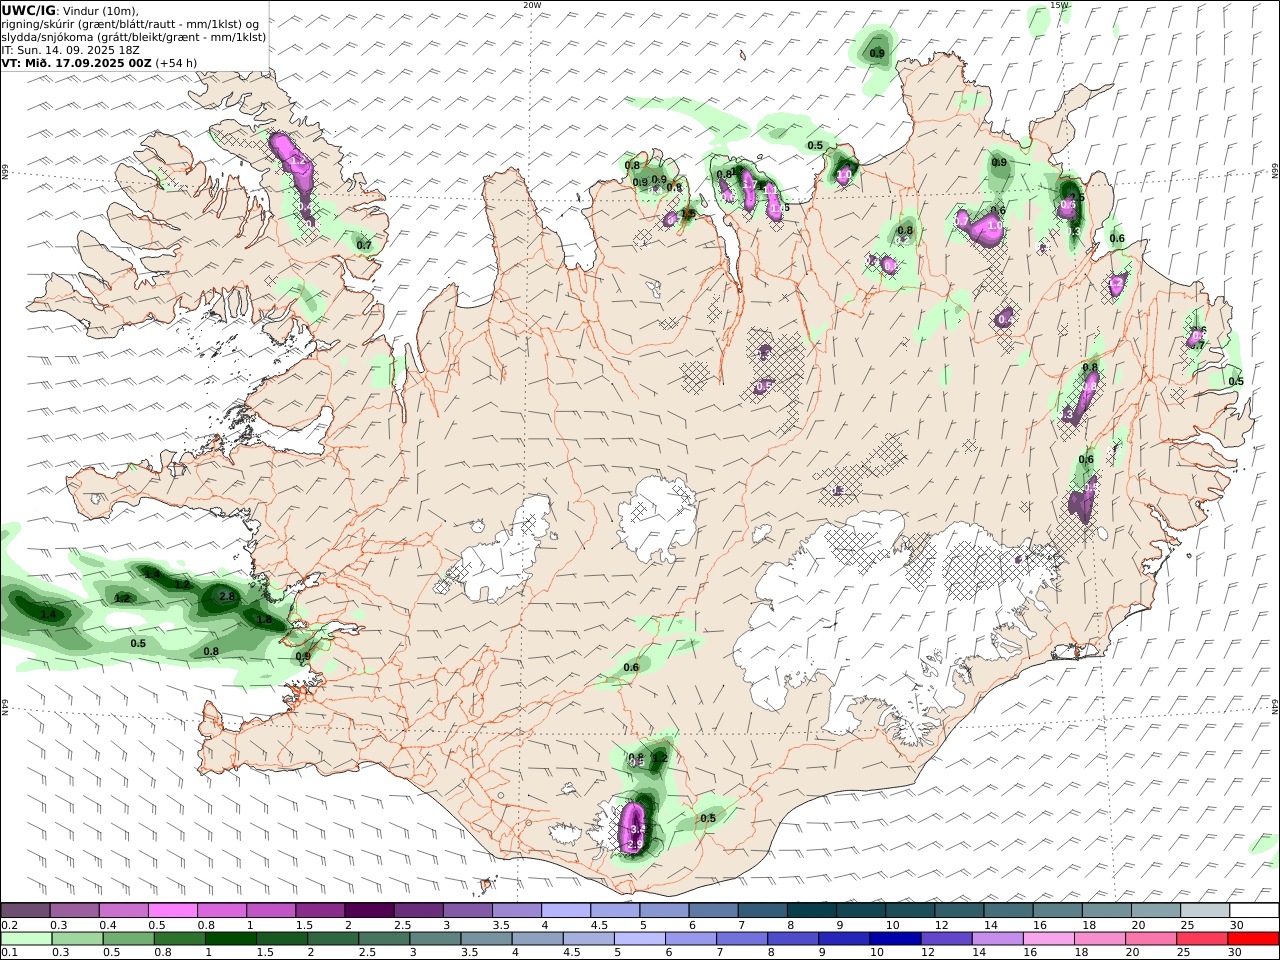
Task: Click the bright red swatch labeled 30 in rain legend
Action: [1254, 939]
